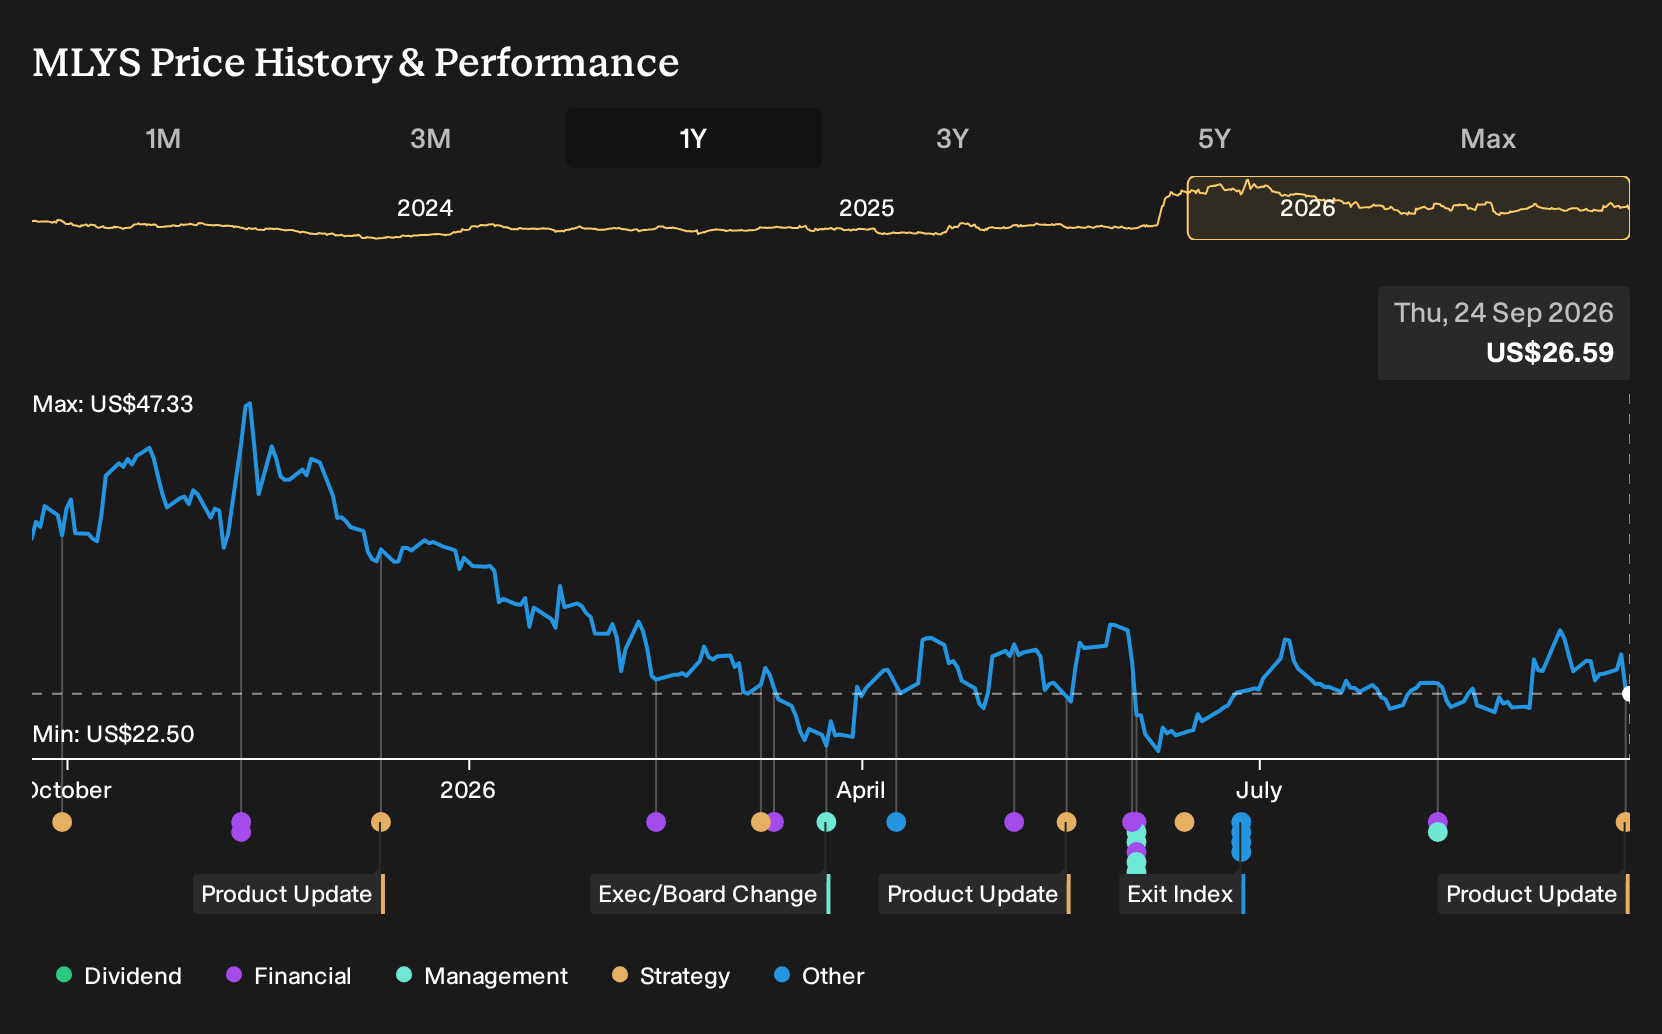Click orange marker above first Product Update label
1662x1034 pixels.
click(380, 822)
